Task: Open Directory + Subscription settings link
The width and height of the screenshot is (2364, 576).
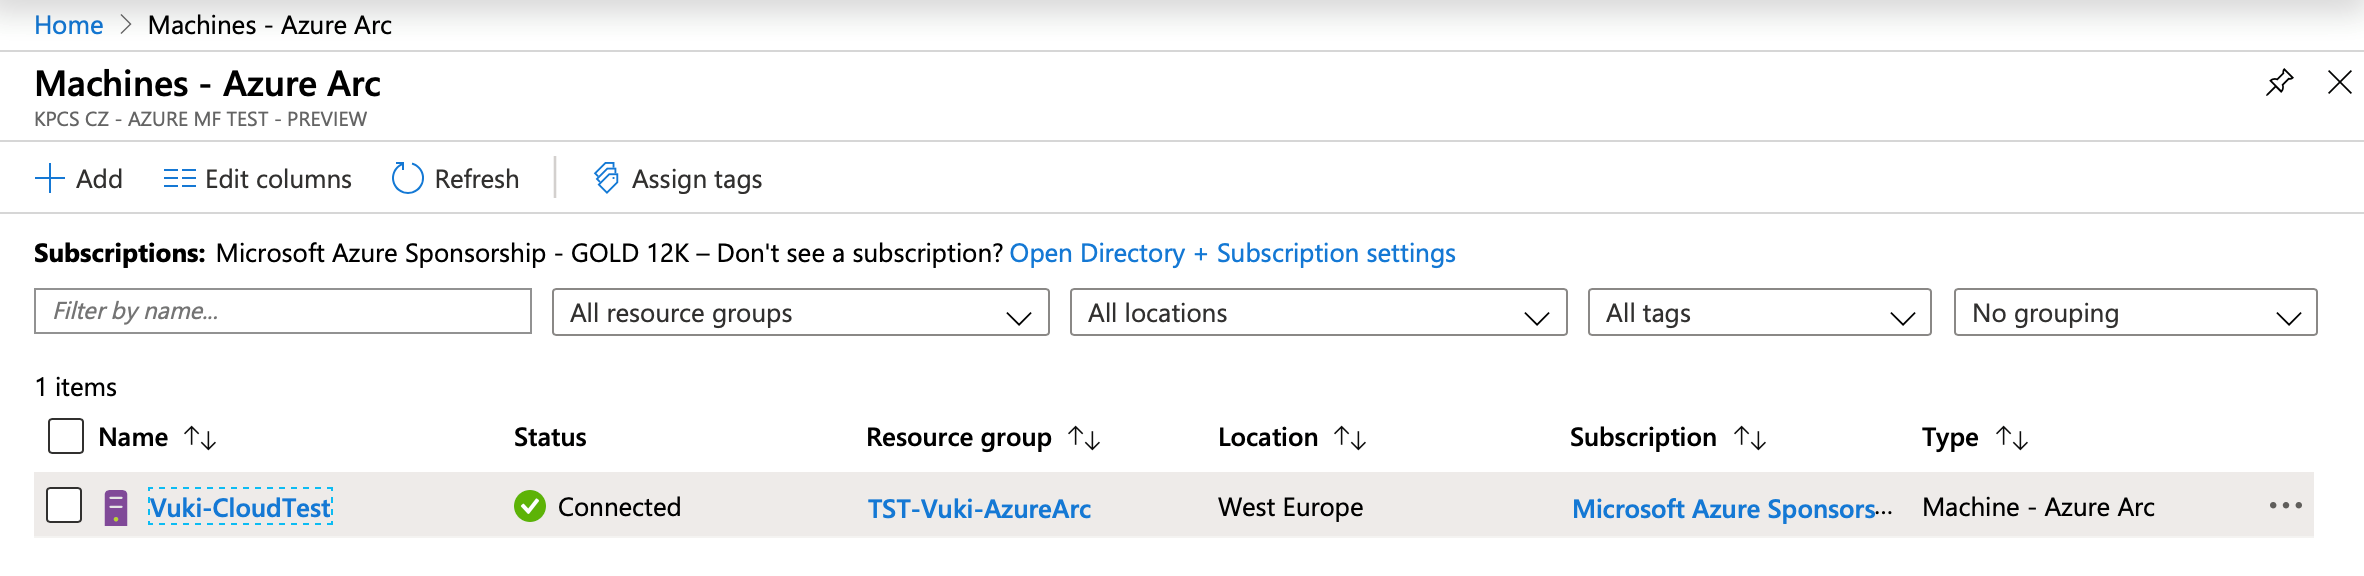Action: (x=1232, y=253)
